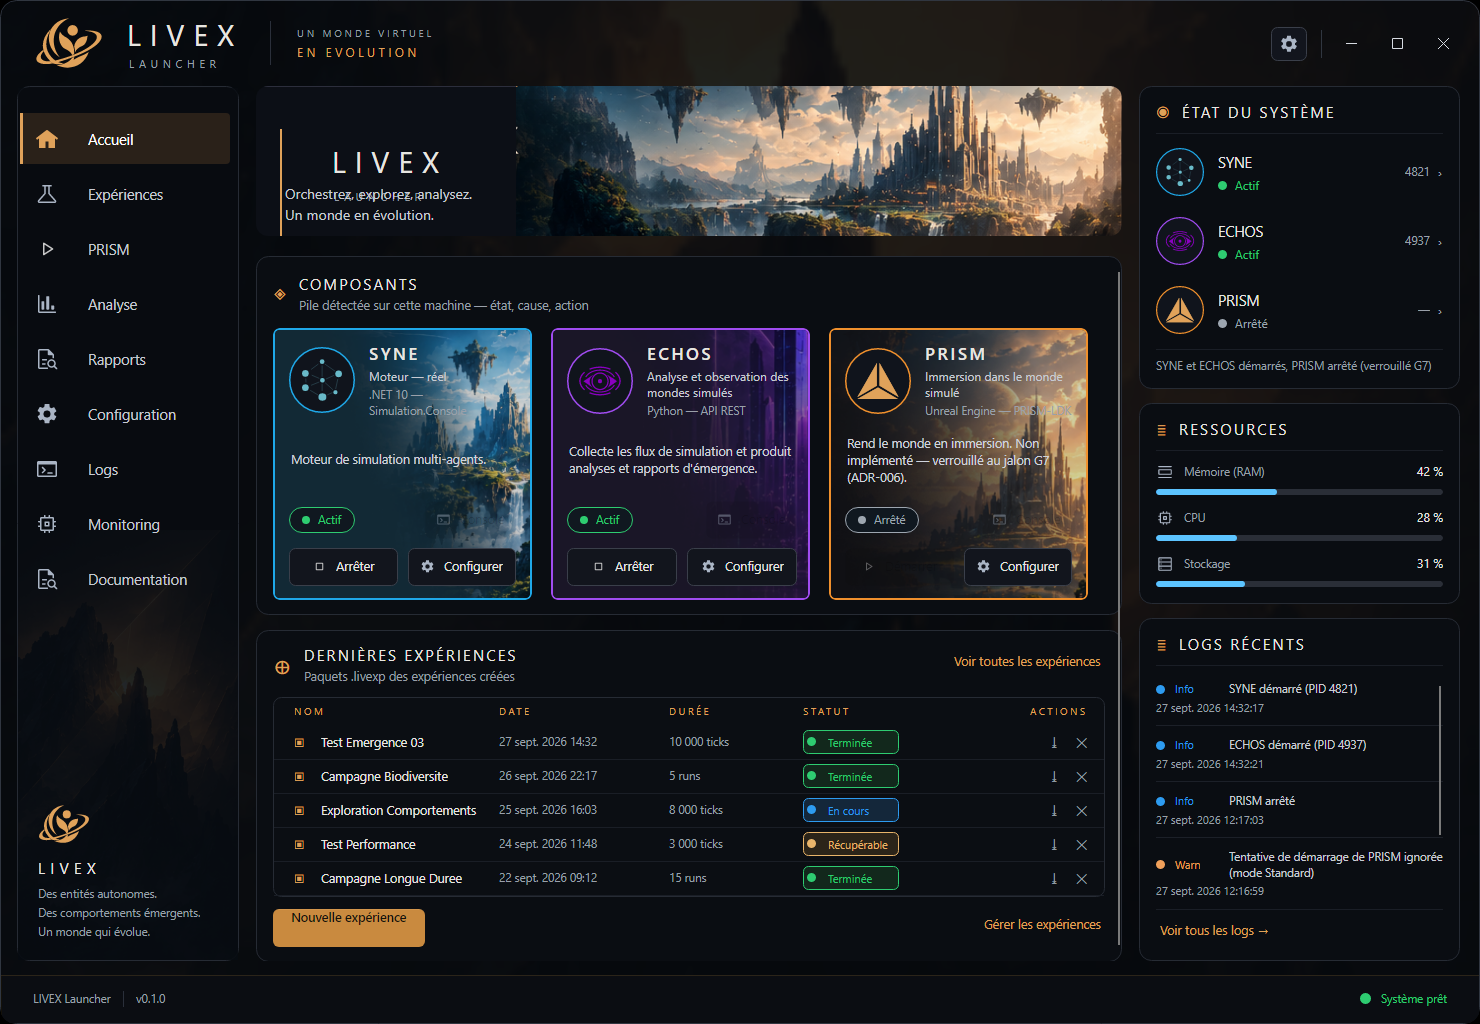Click the SYNE logo in the Composants card
This screenshot has height=1024, width=1480.
click(x=322, y=380)
